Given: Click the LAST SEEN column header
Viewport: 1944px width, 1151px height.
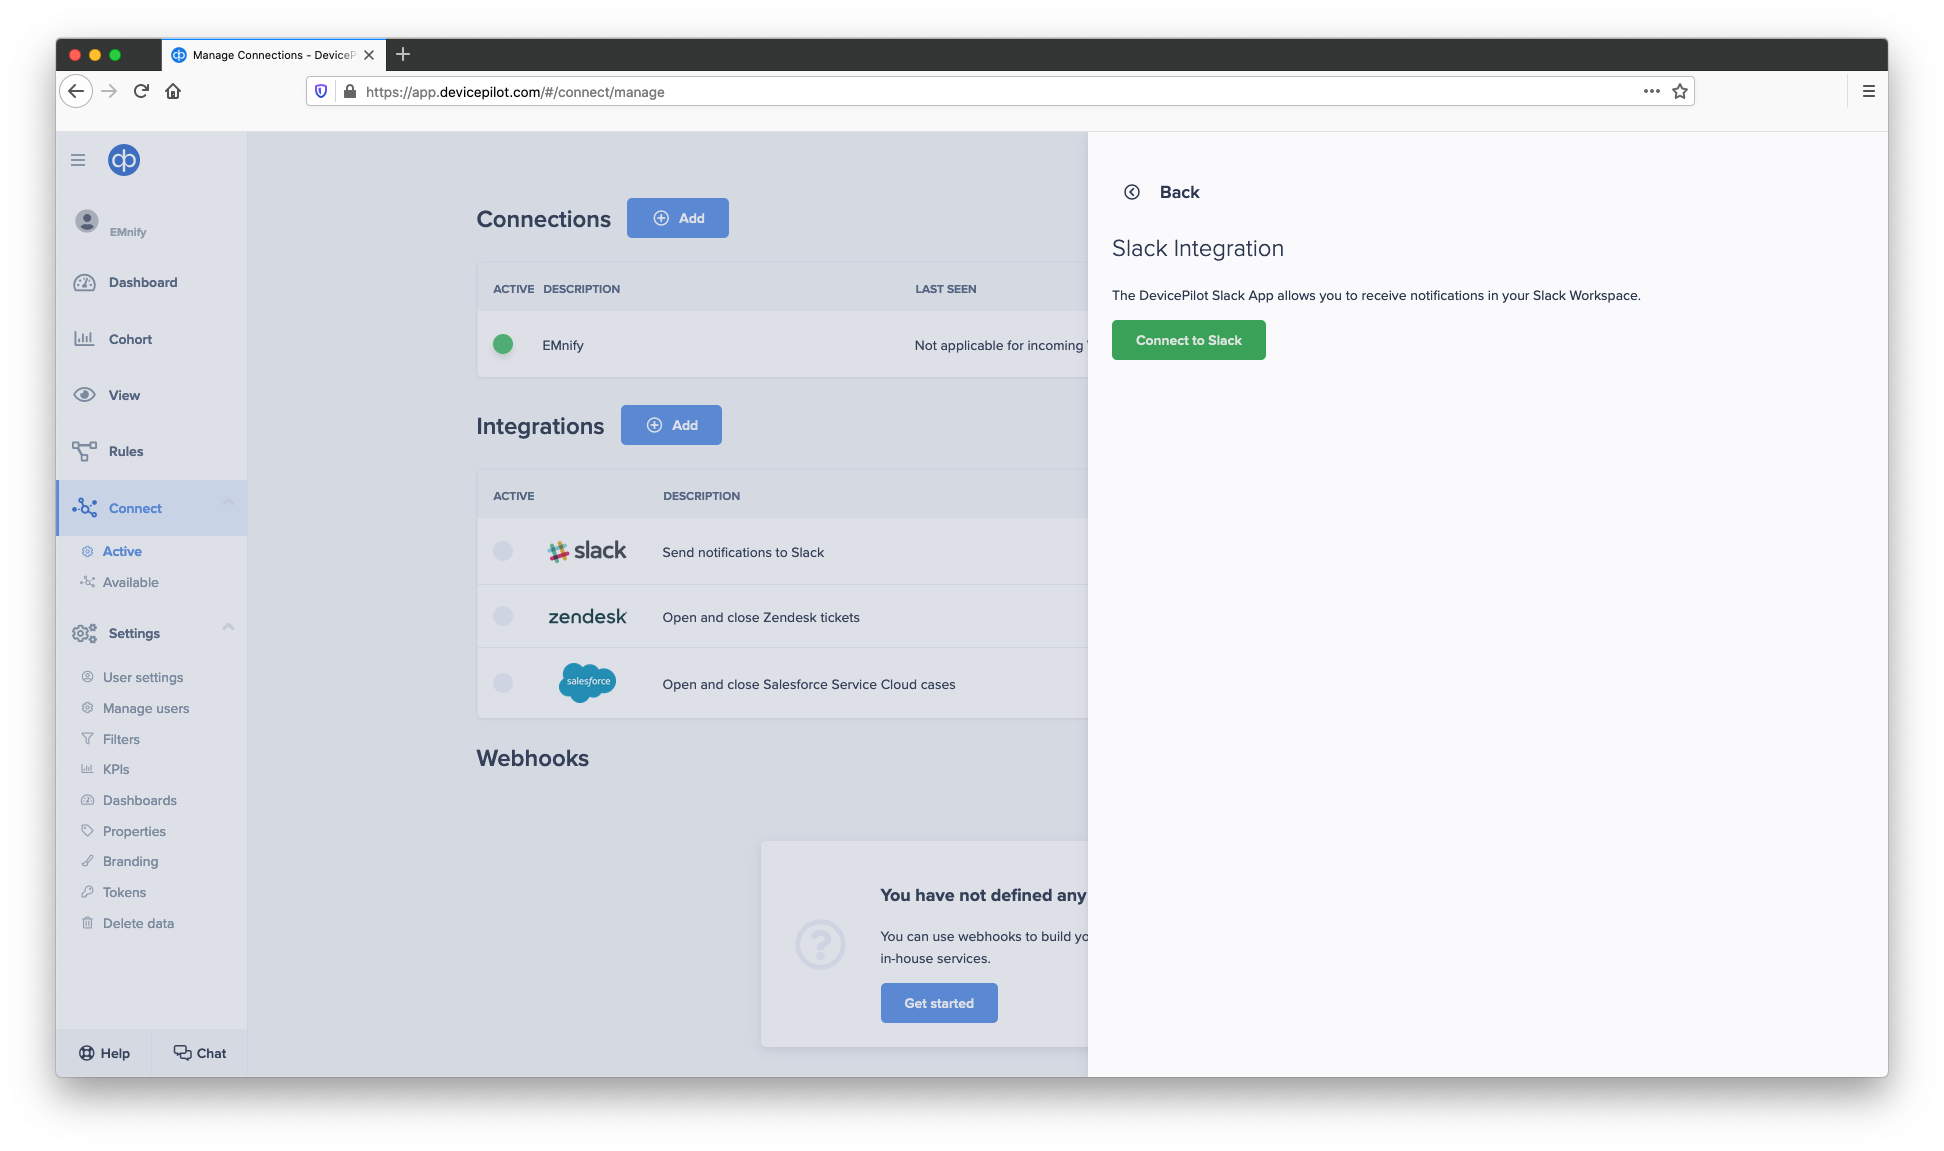Looking at the screenshot, I should click(946, 289).
